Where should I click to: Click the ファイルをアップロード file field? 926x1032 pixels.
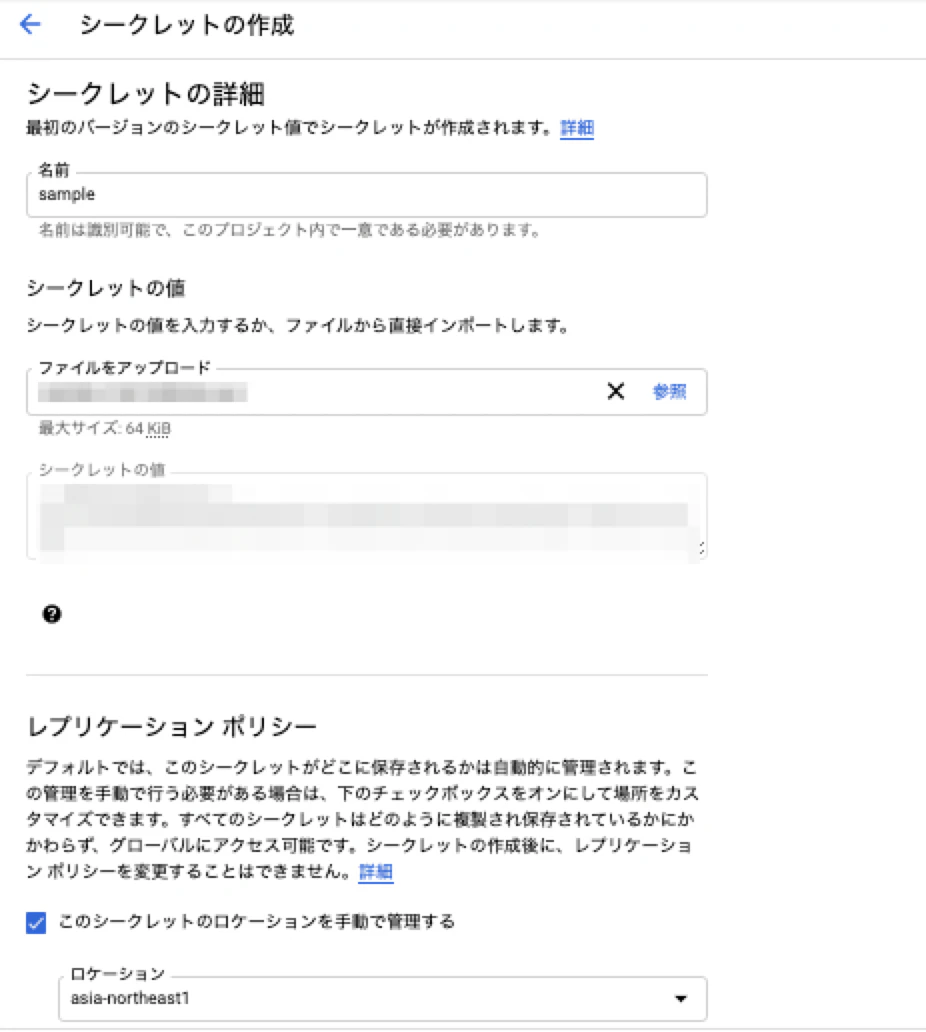coord(367,392)
